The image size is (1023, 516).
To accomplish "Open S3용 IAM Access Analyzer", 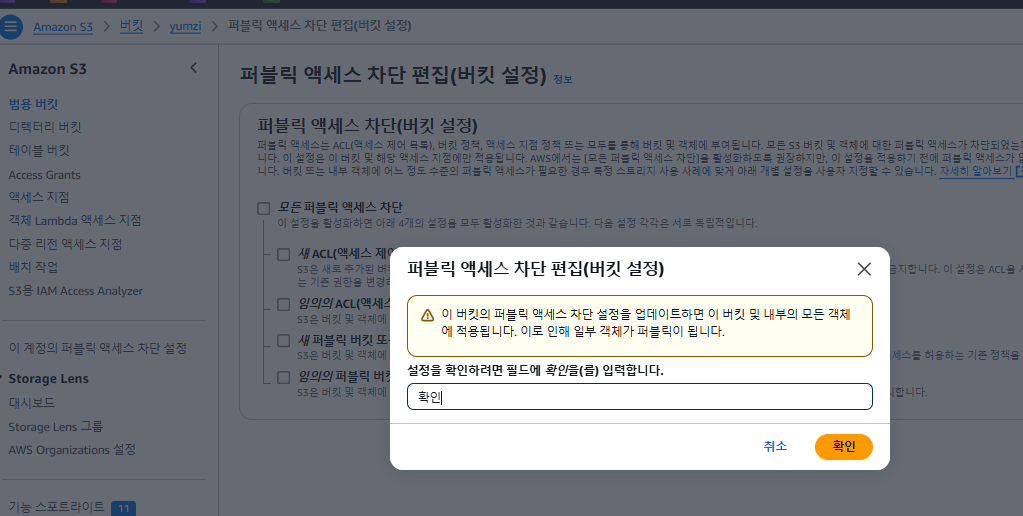I will click(x=76, y=291).
